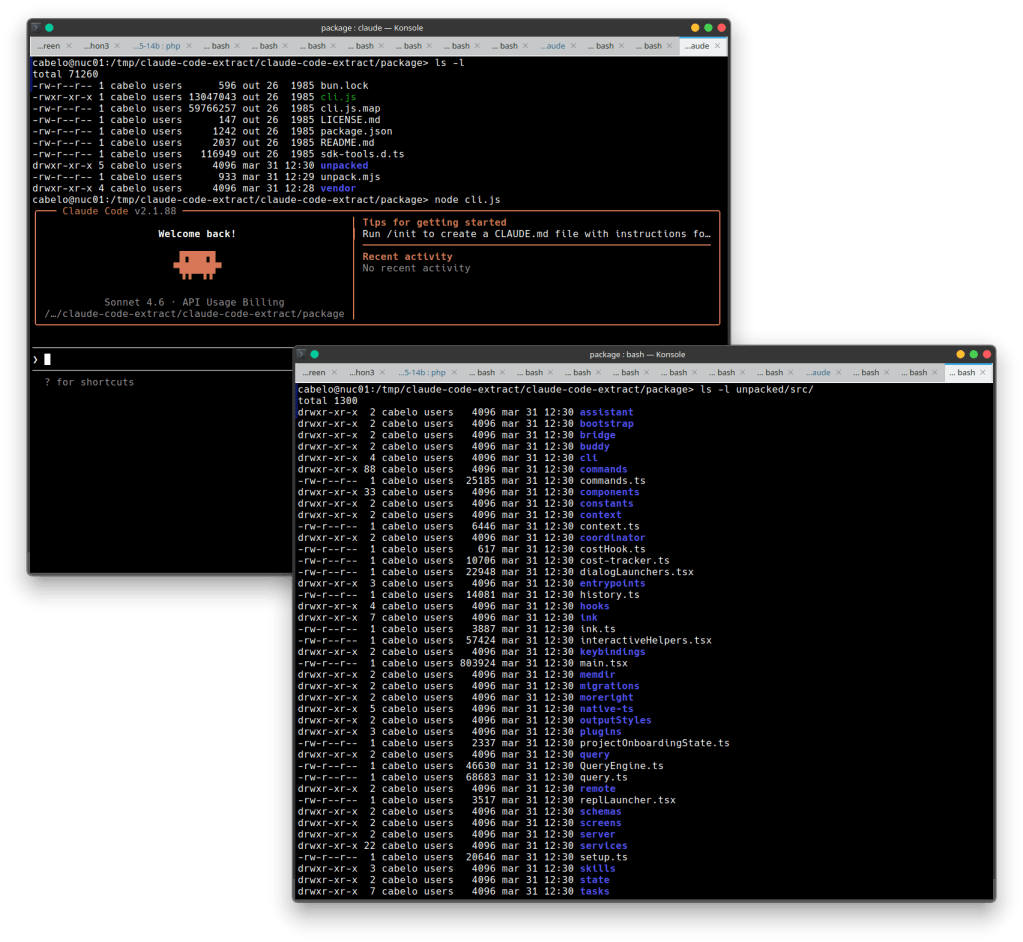The width and height of the screenshot is (1023, 942).
Task: Close the active ...aude tab in the claude window
Action: [719, 46]
